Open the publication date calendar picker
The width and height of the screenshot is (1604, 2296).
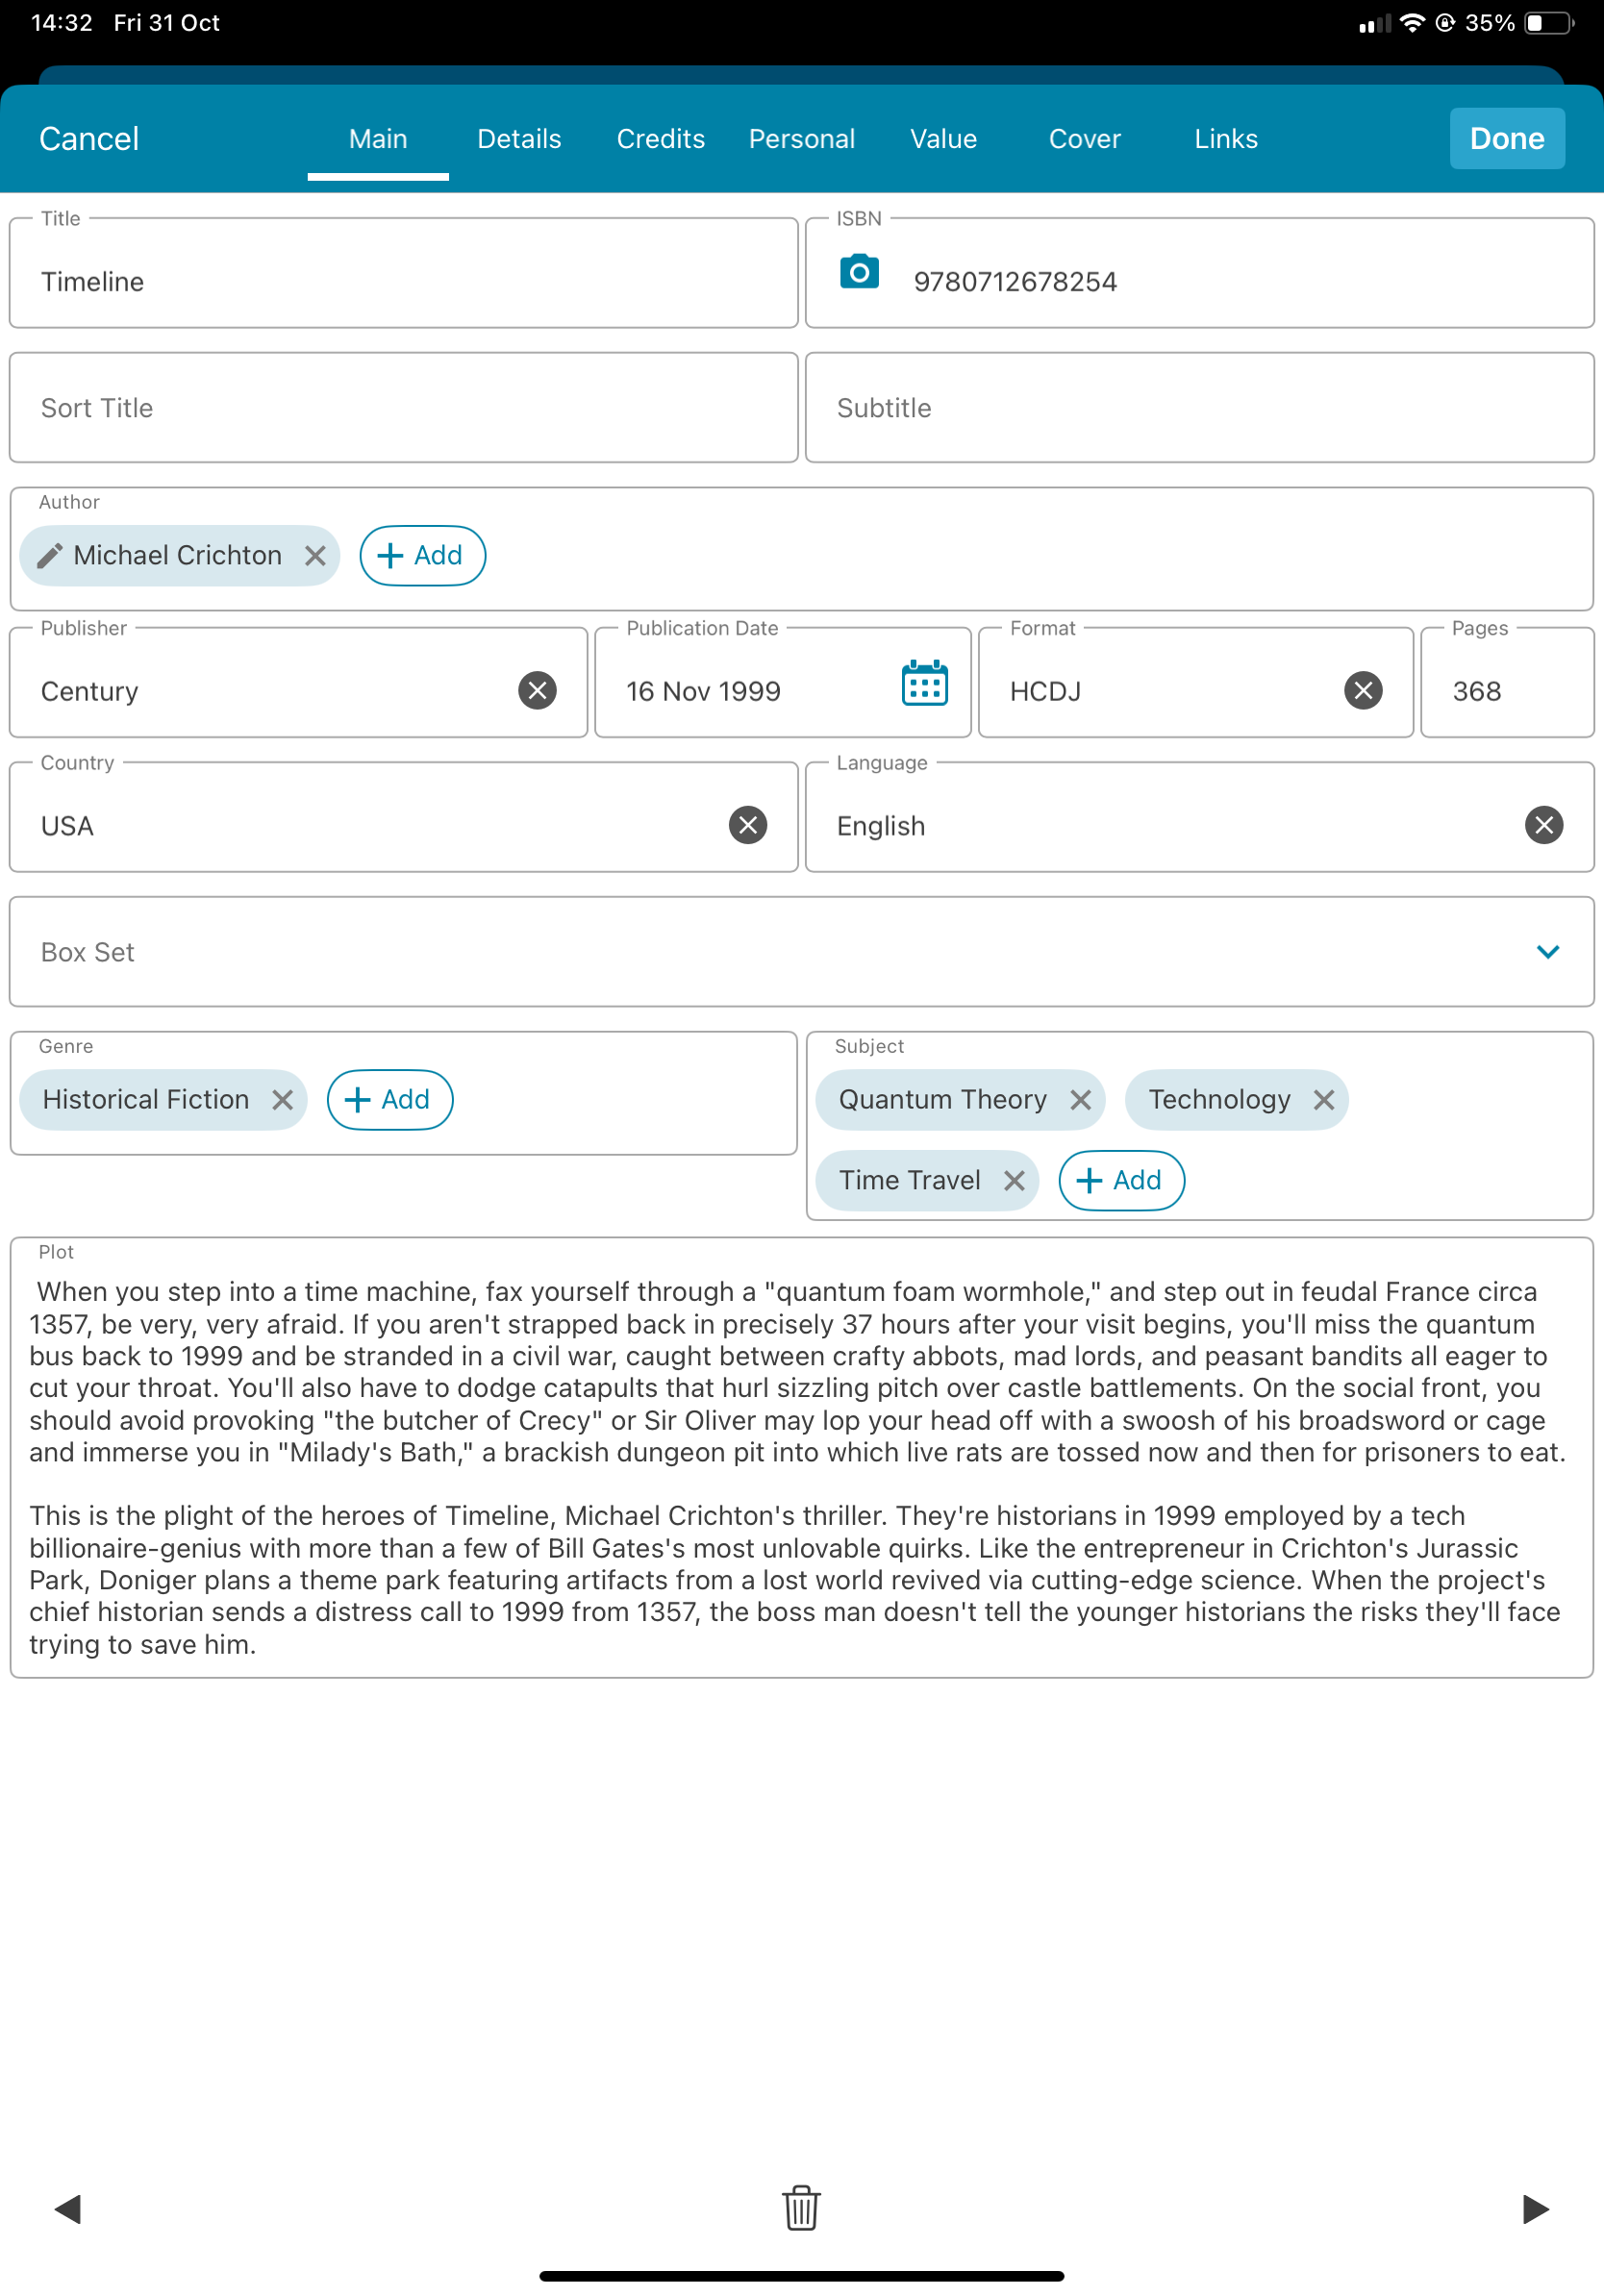924,684
